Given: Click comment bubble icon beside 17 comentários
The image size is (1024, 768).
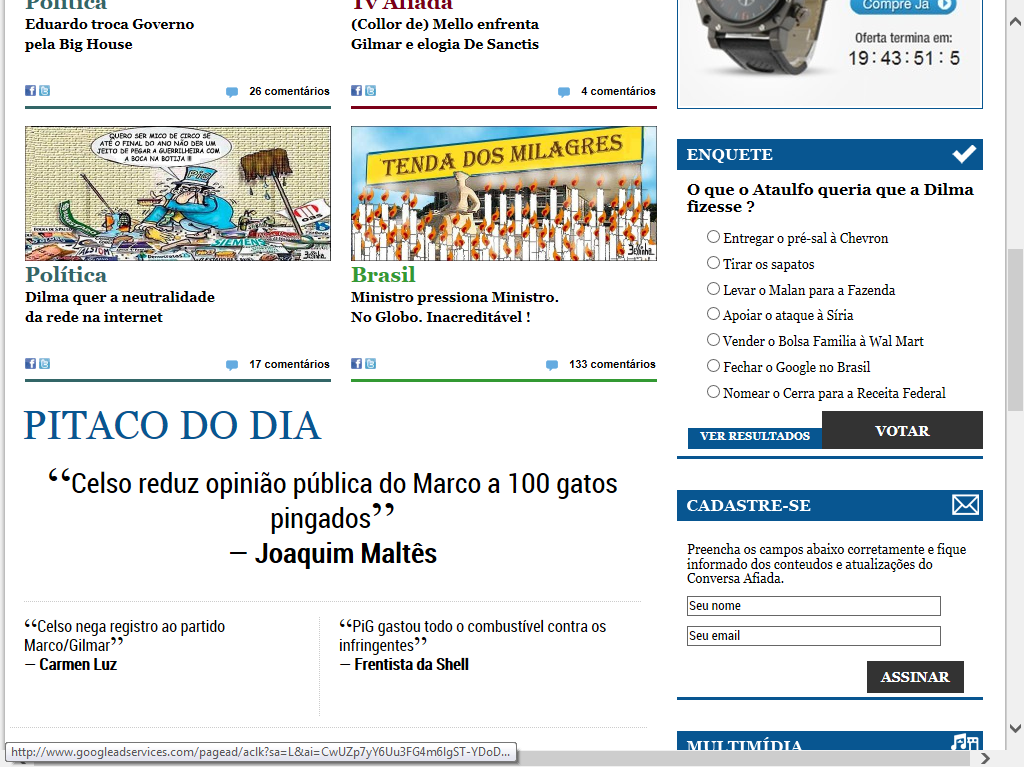Looking at the screenshot, I should click(x=232, y=365).
